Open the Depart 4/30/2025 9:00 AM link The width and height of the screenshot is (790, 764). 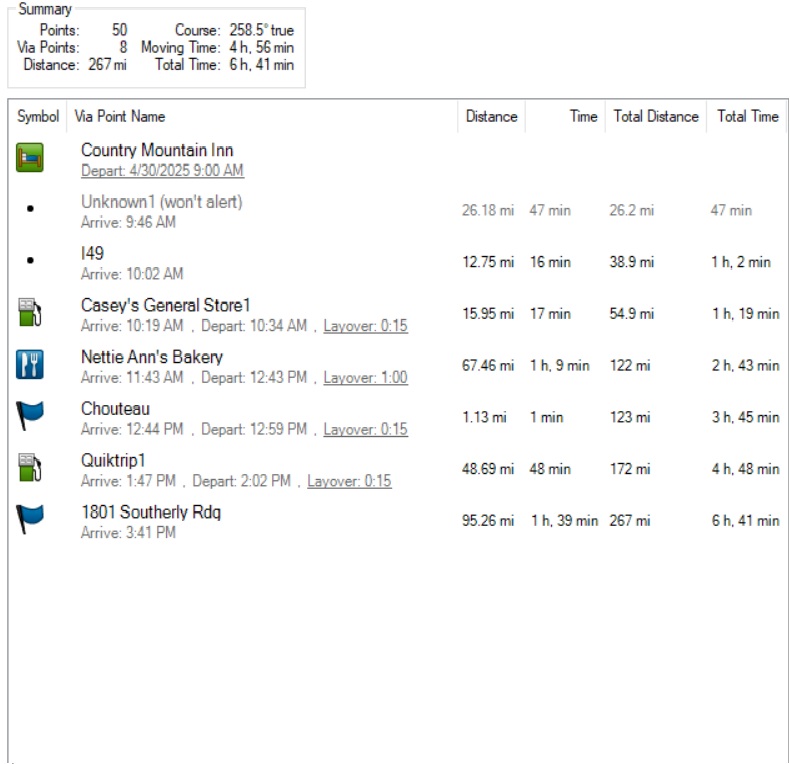click(162, 170)
